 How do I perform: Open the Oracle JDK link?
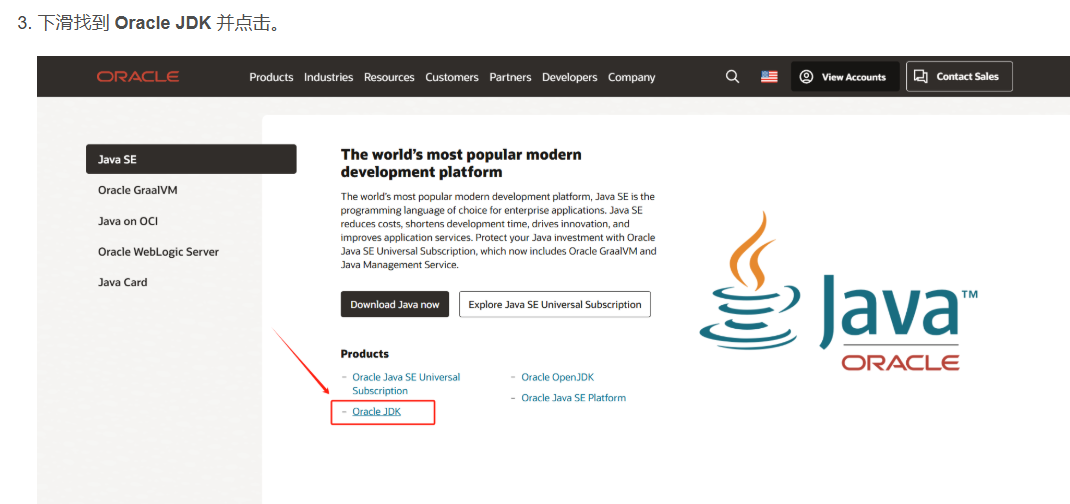(x=376, y=412)
